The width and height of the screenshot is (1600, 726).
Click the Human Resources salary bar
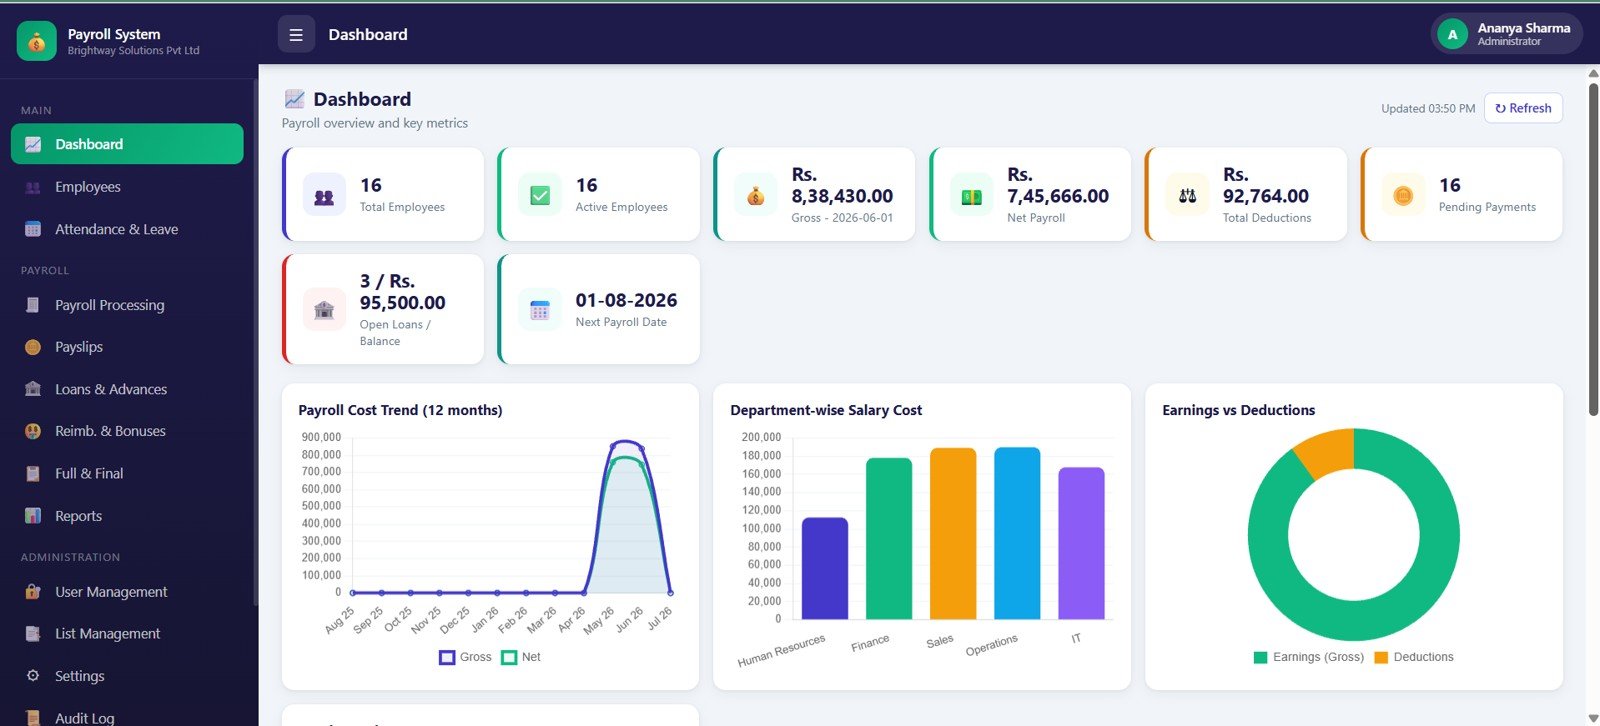[x=825, y=568]
